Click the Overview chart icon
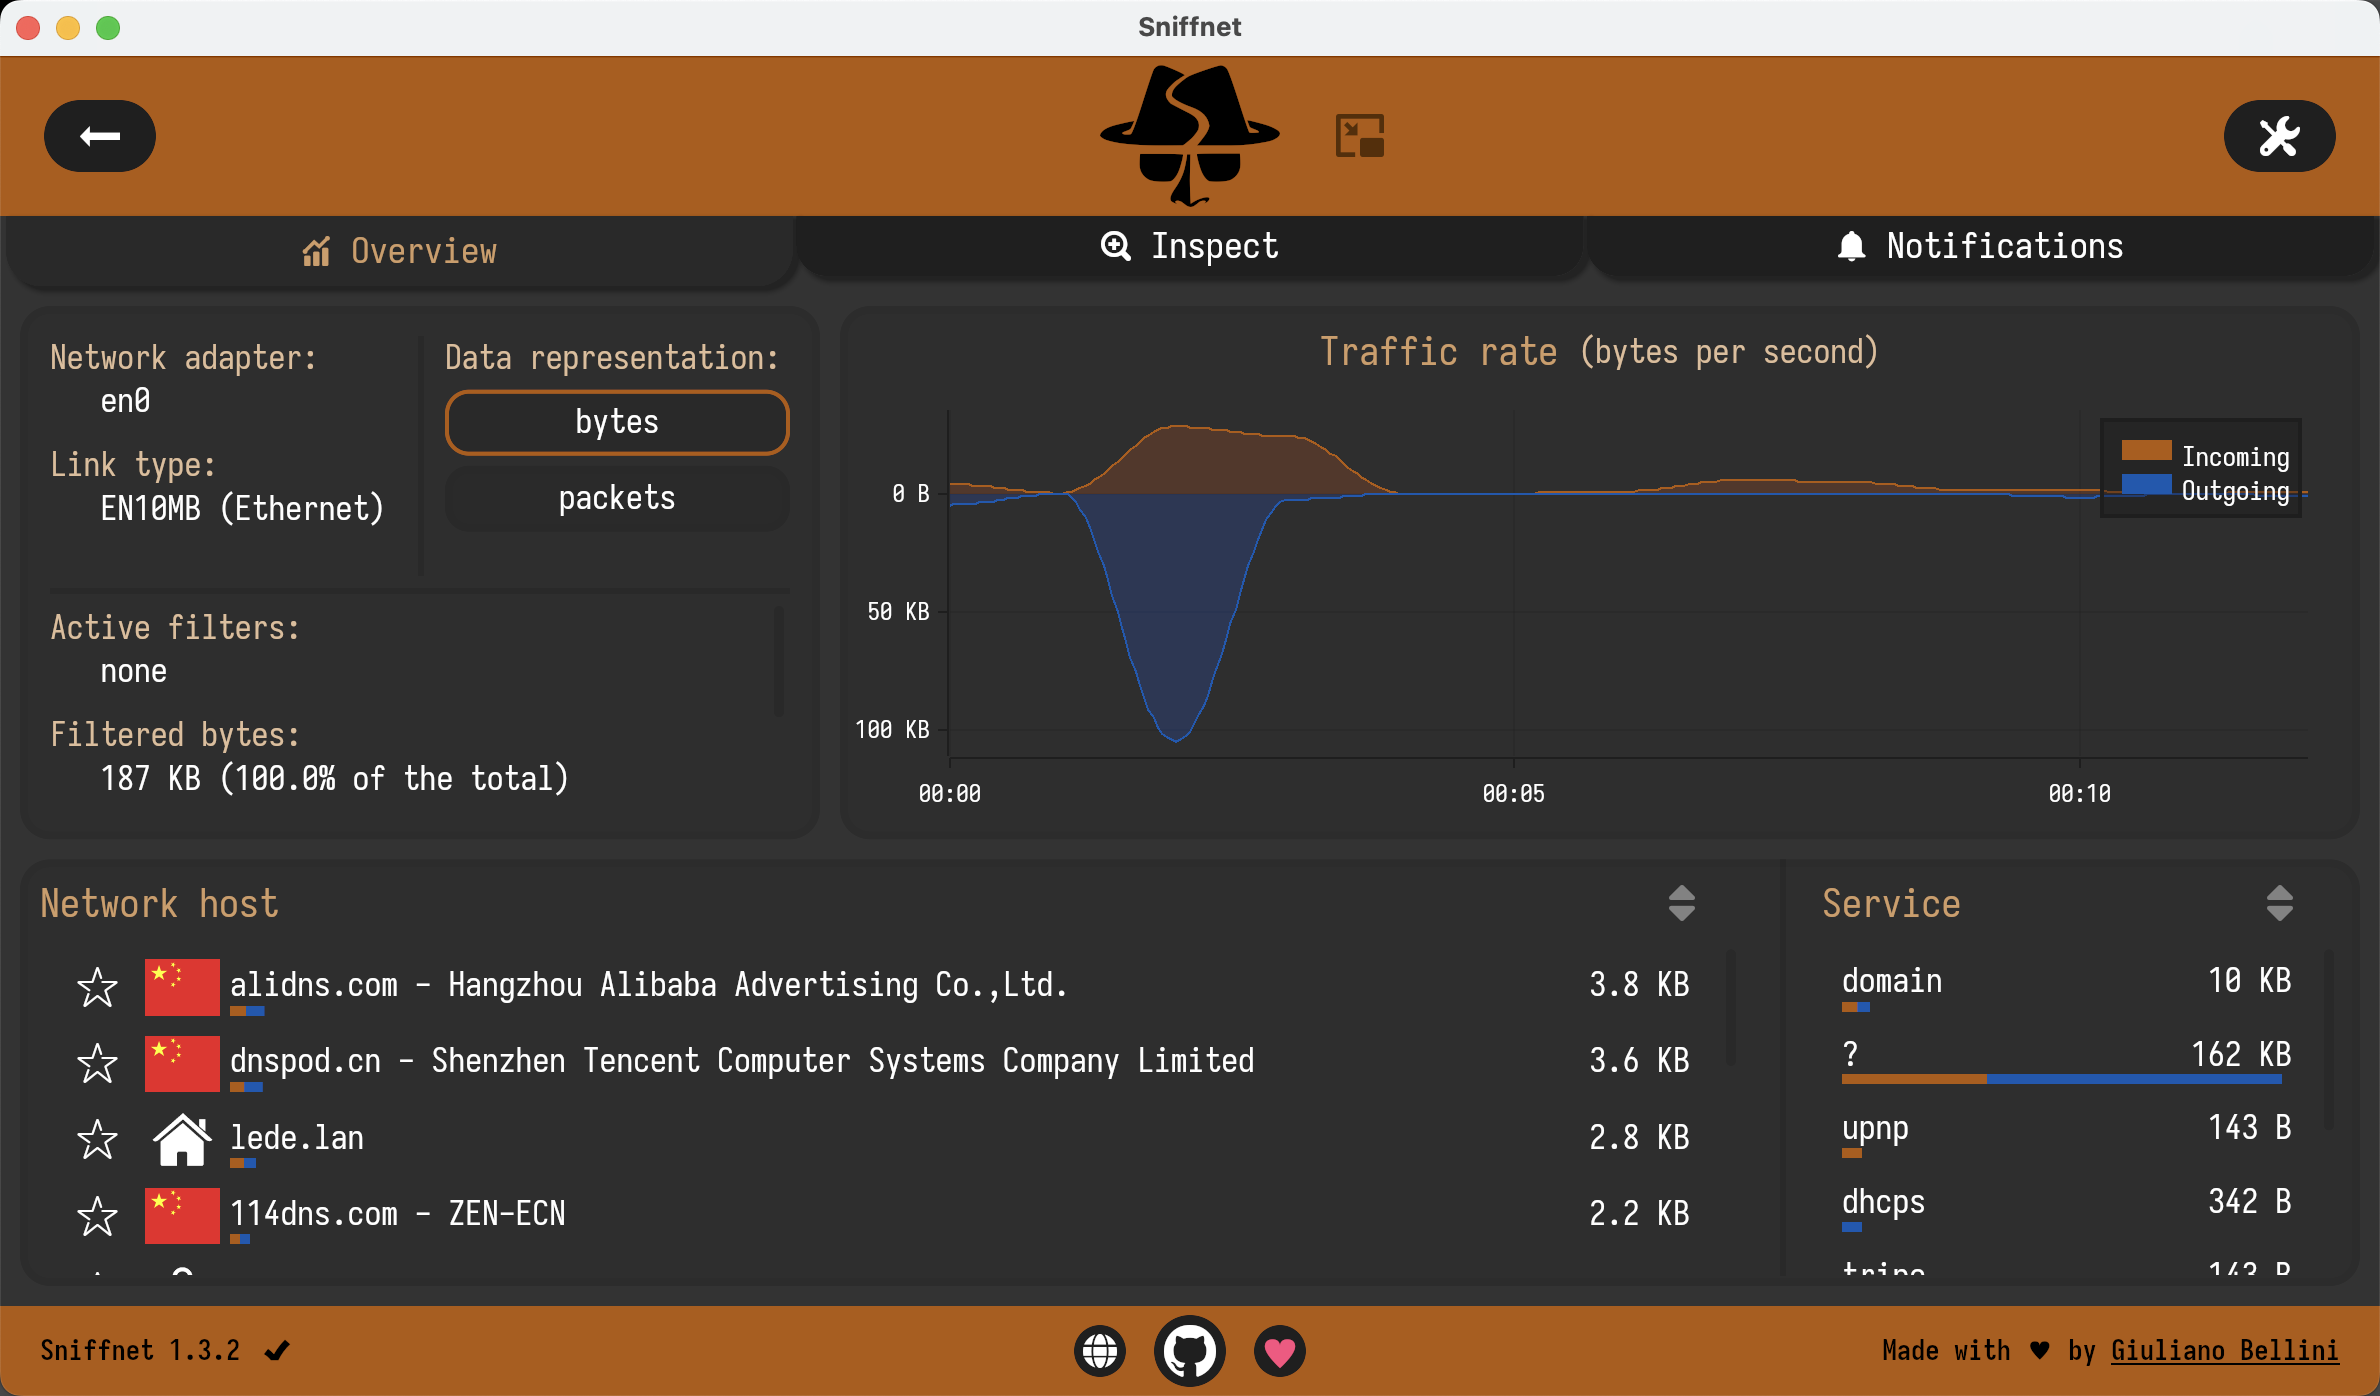This screenshot has width=2380, height=1396. (x=316, y=251)
